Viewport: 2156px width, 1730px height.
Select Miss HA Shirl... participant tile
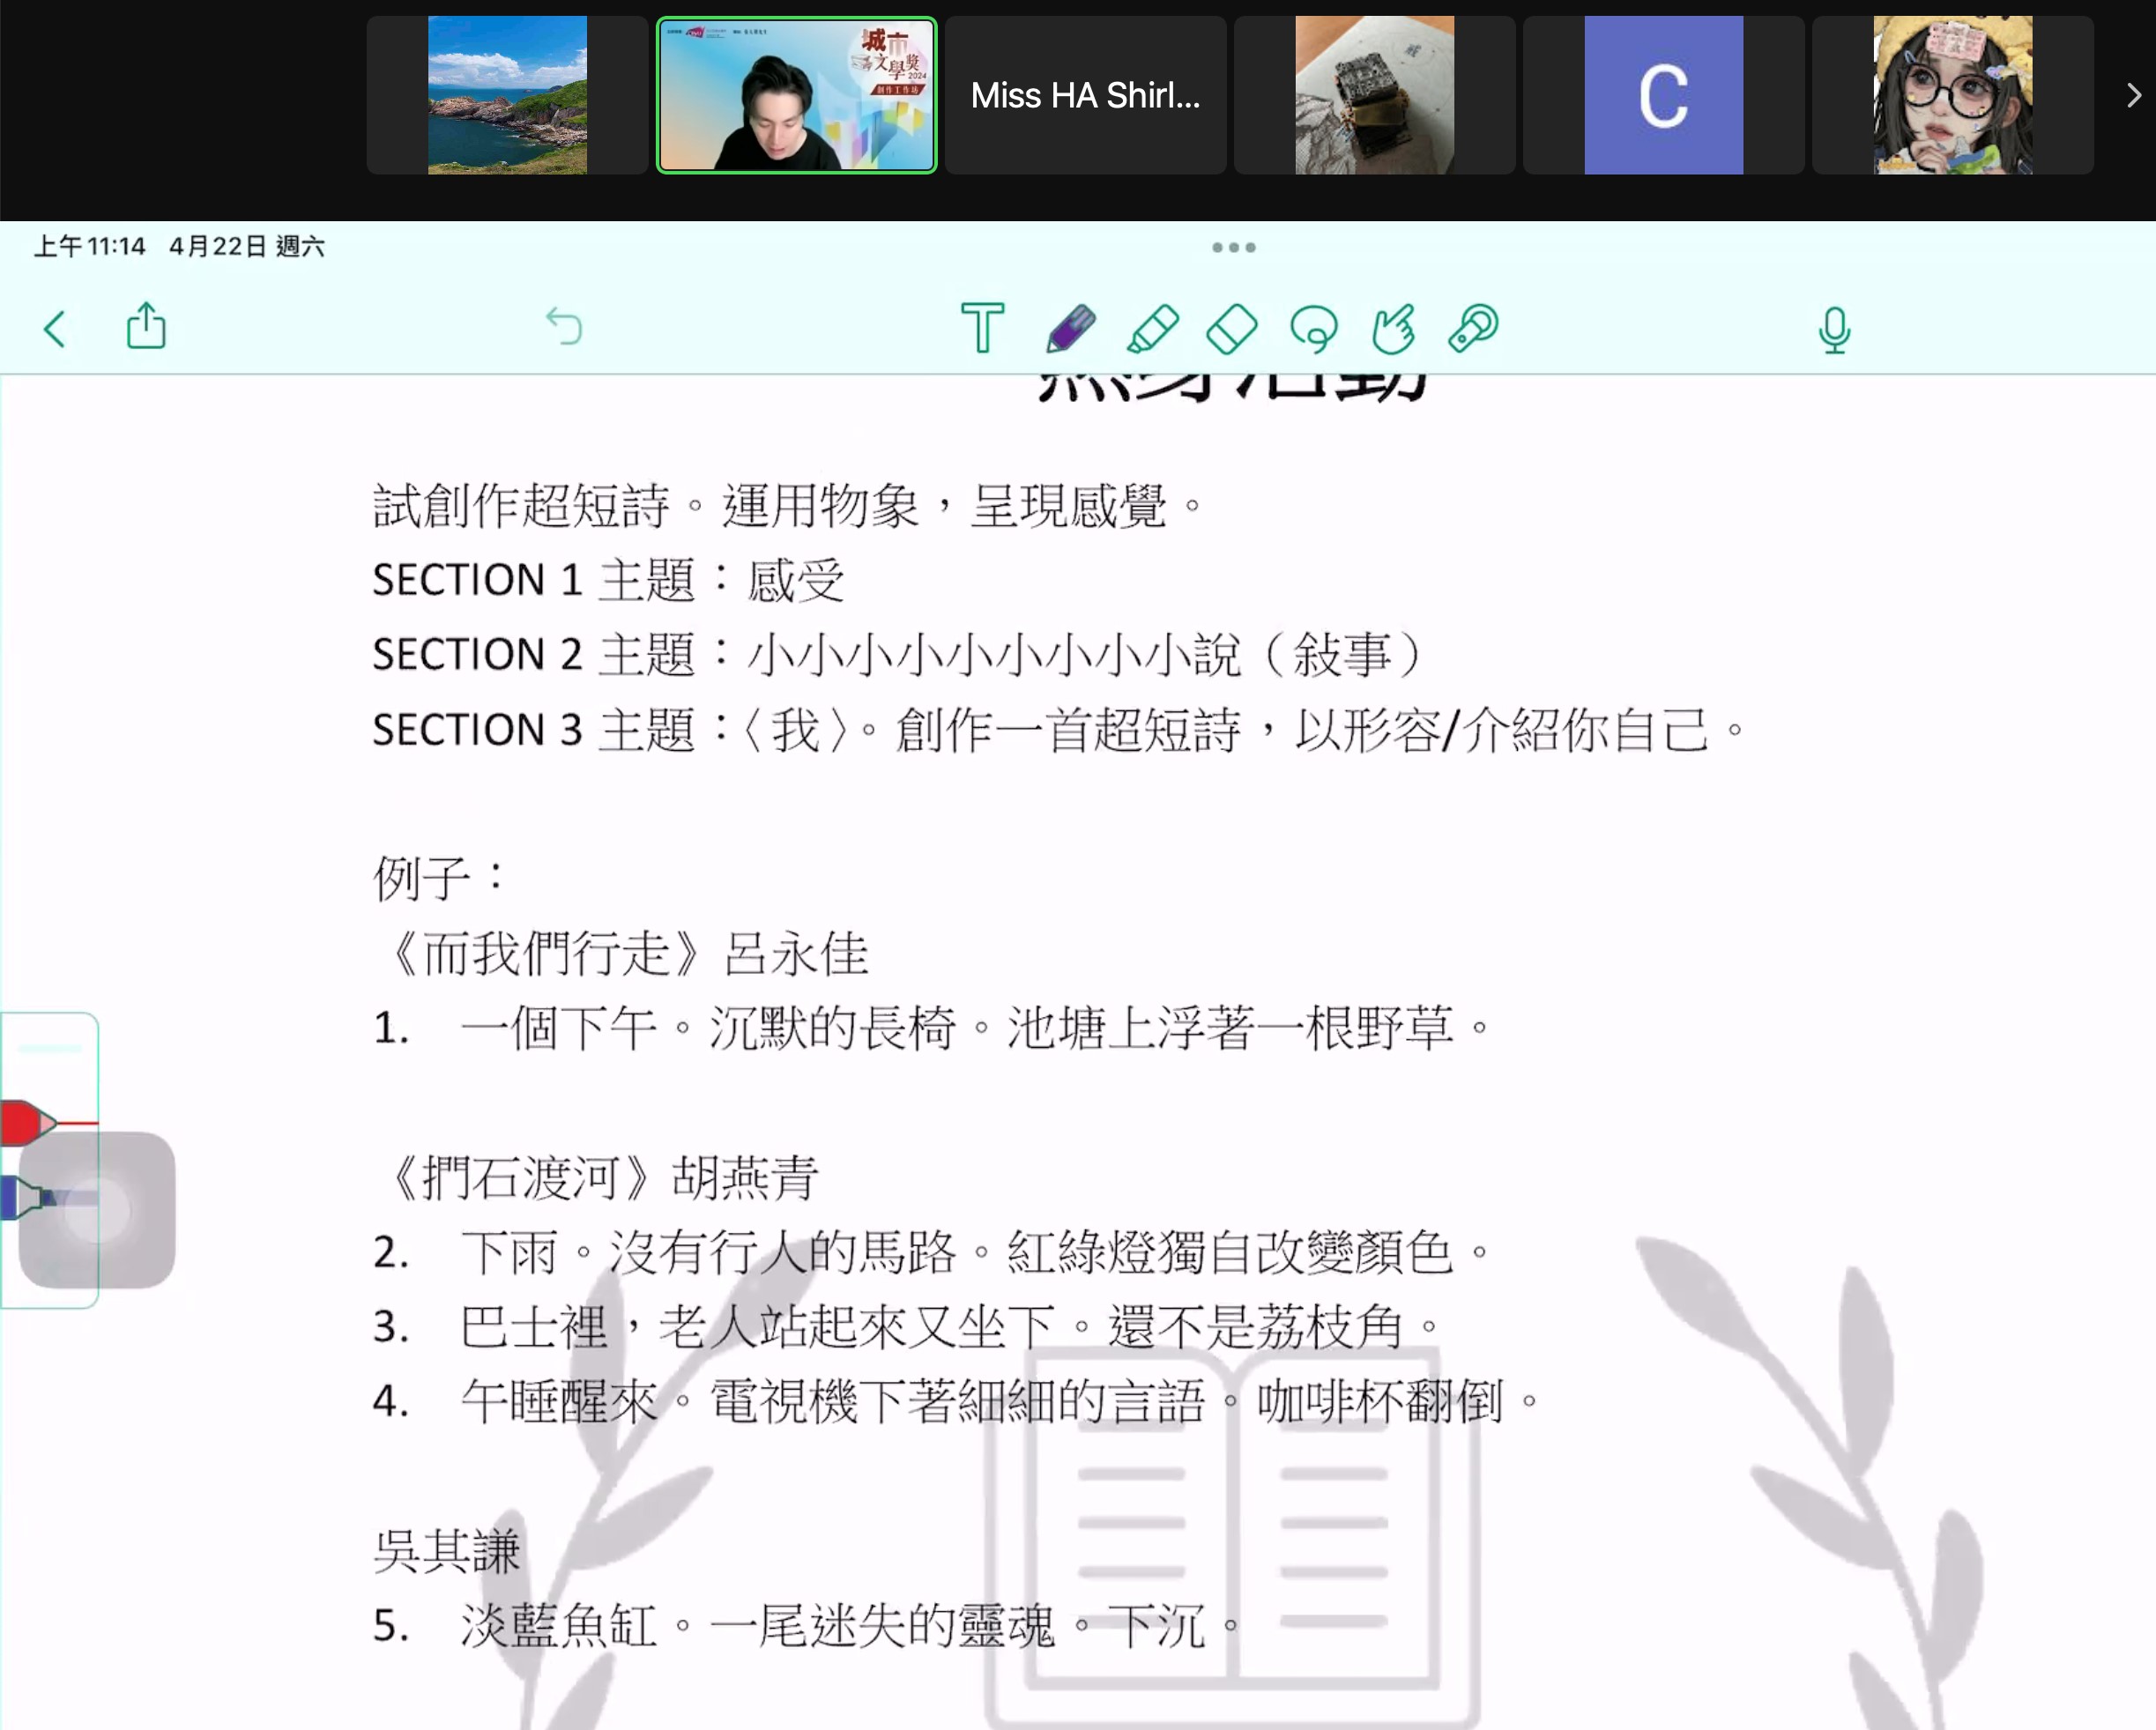click(1085, 95)
